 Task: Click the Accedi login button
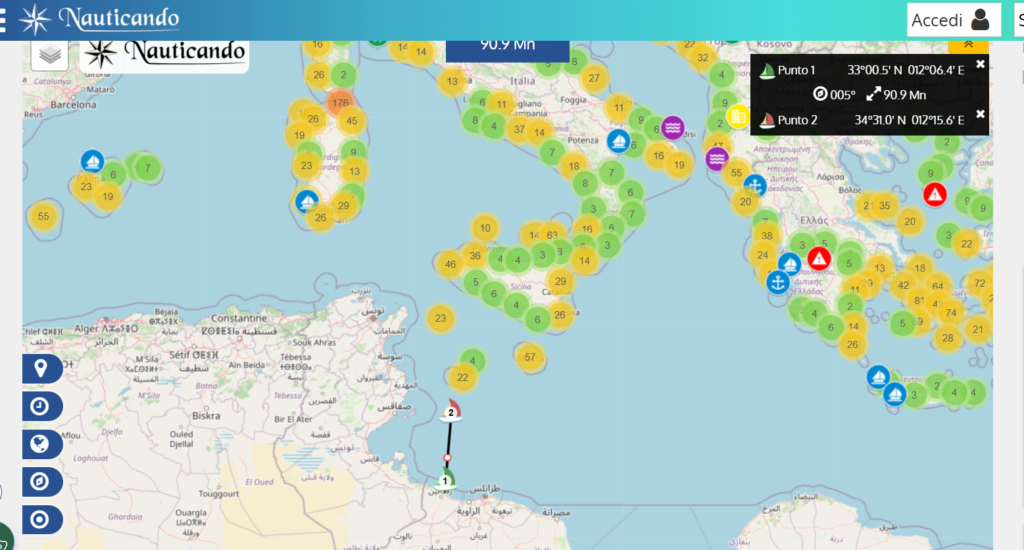(x=952, y=20)
